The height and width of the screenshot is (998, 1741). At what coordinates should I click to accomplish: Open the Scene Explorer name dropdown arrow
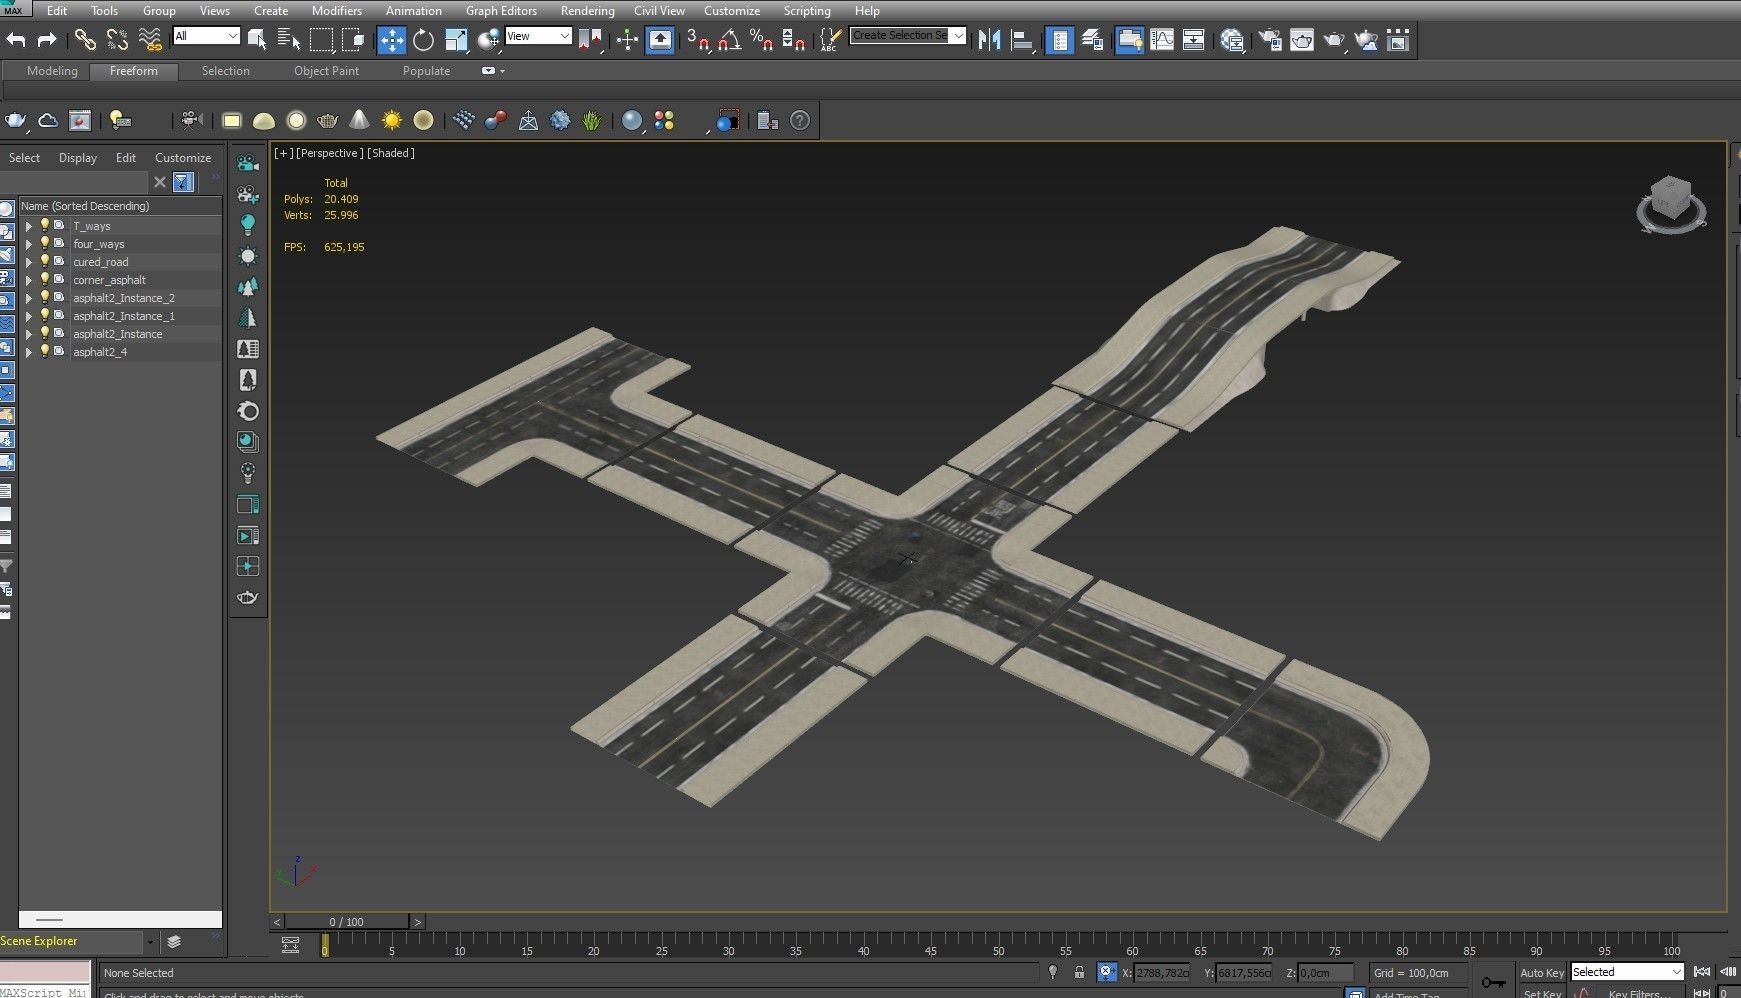[x=150, y=942]
